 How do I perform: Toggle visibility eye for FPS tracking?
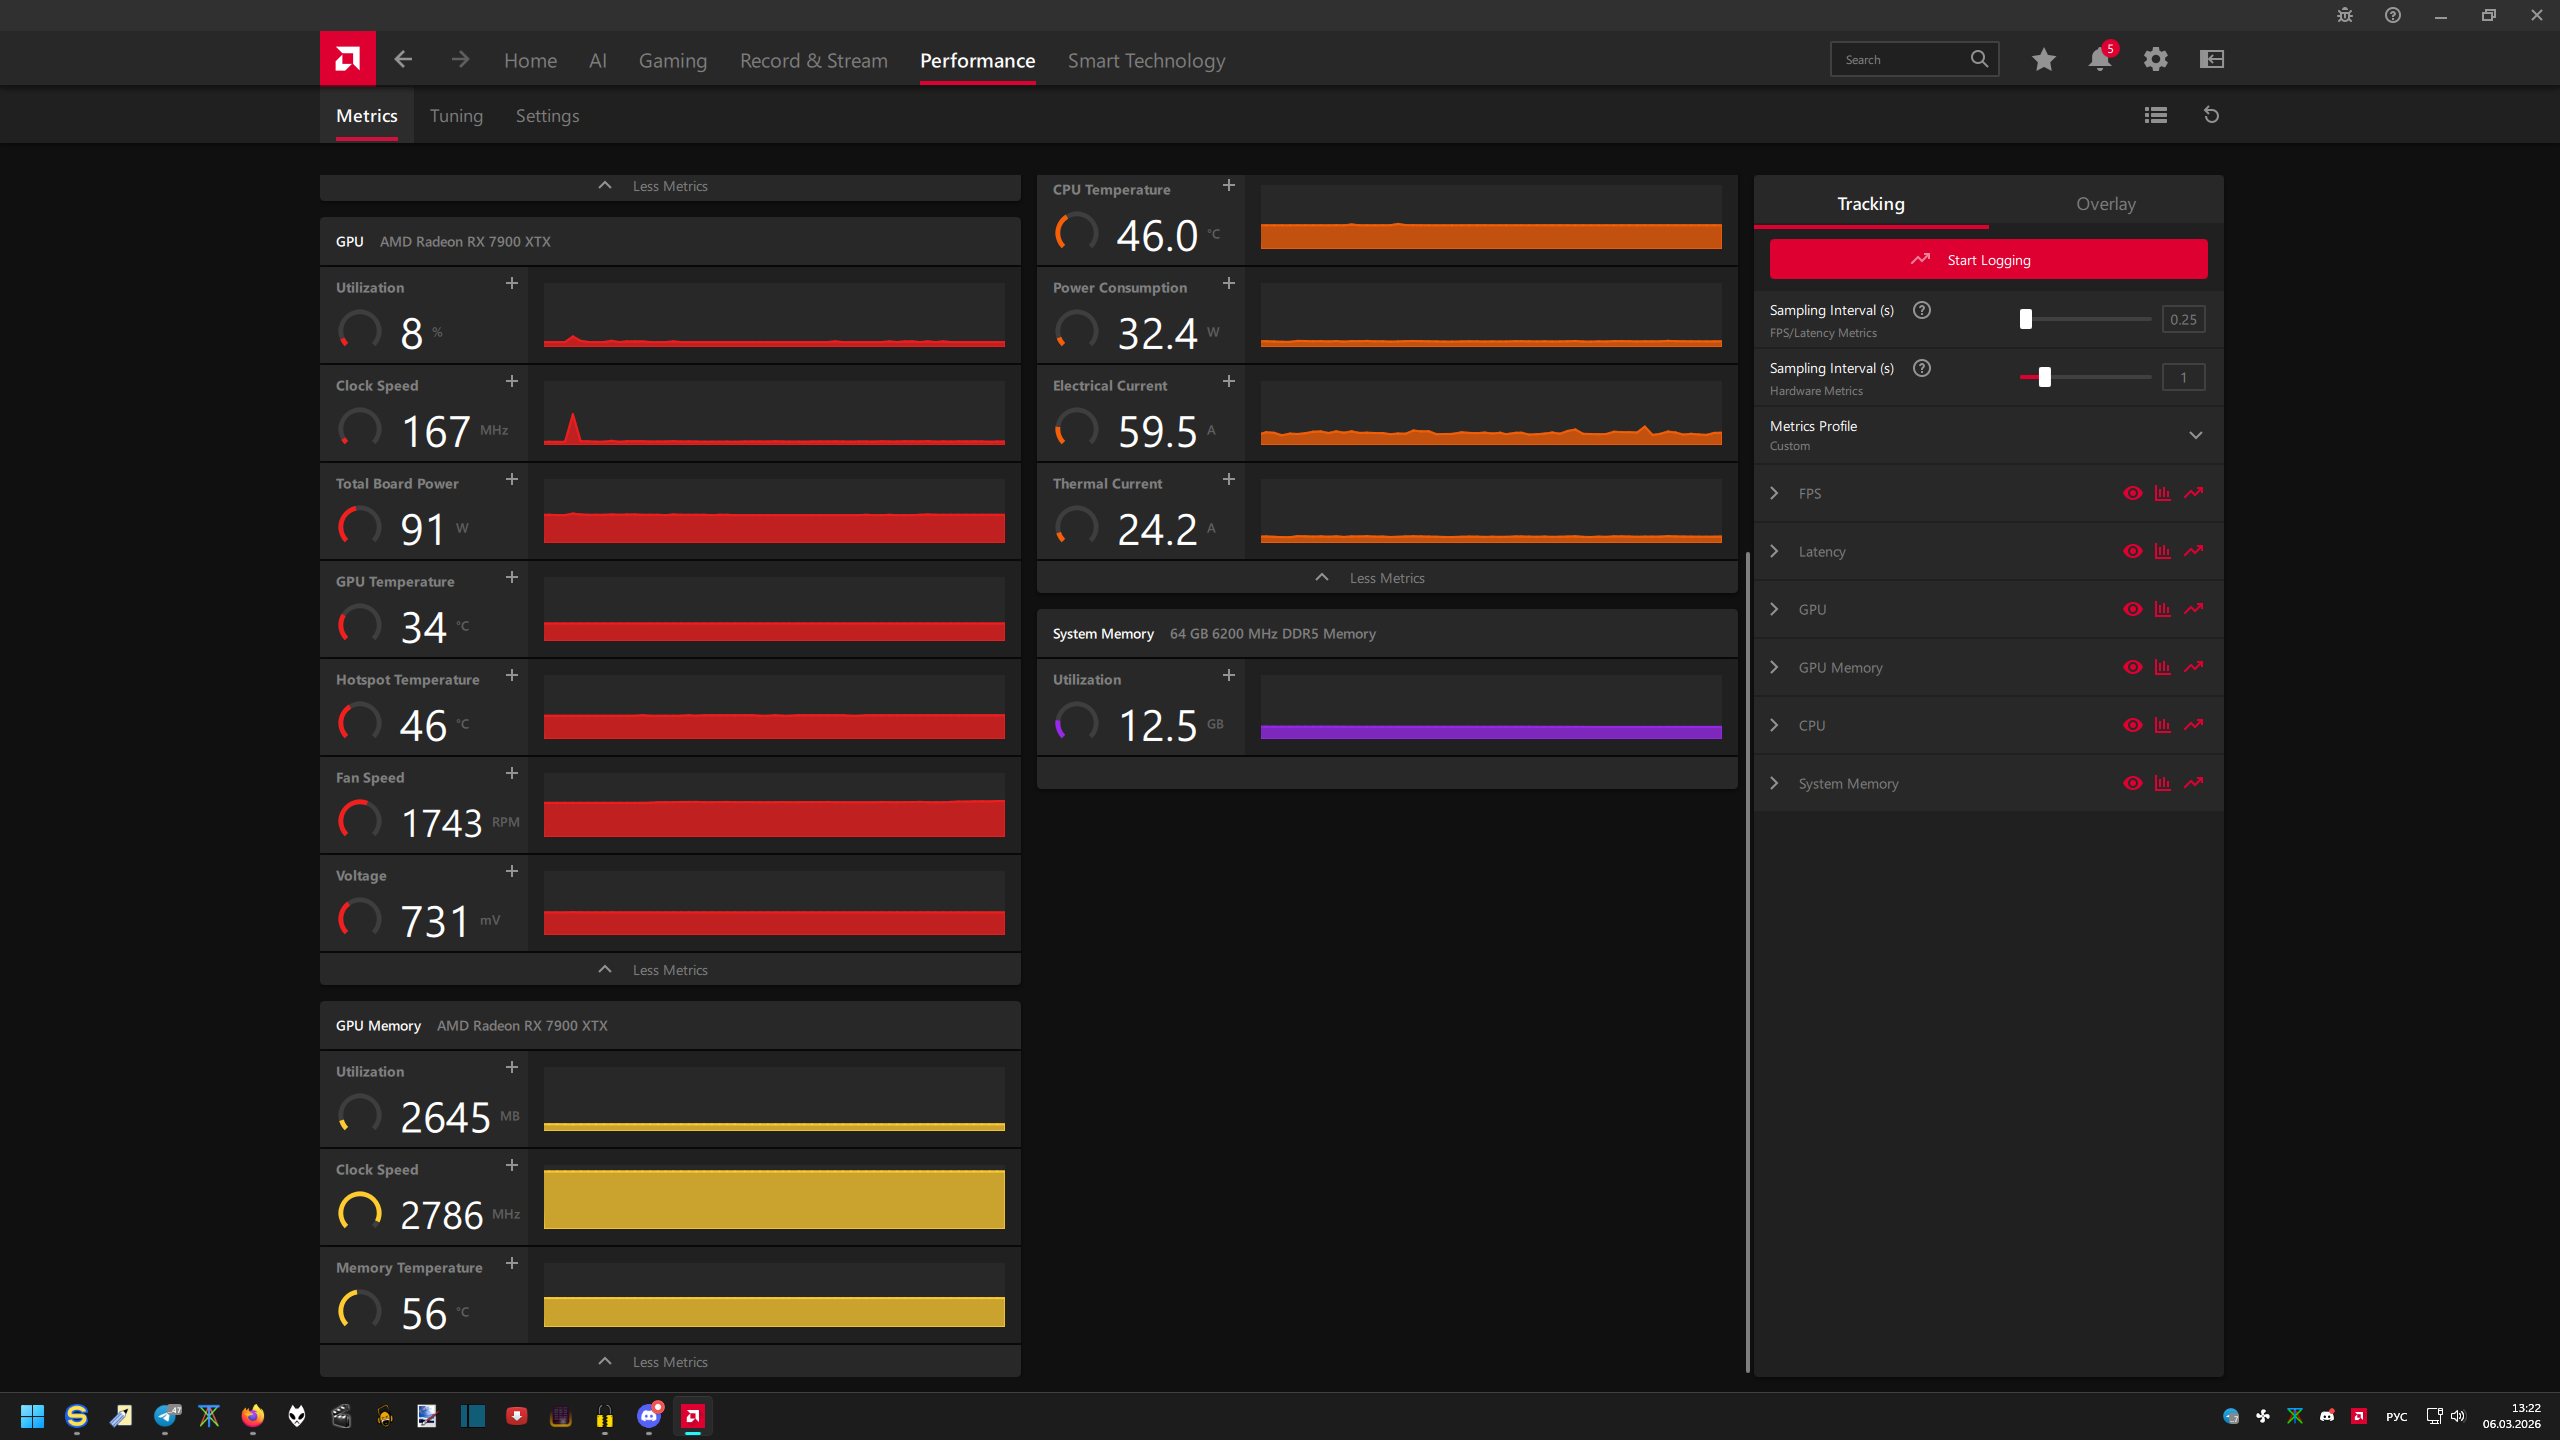[2132, 493]
